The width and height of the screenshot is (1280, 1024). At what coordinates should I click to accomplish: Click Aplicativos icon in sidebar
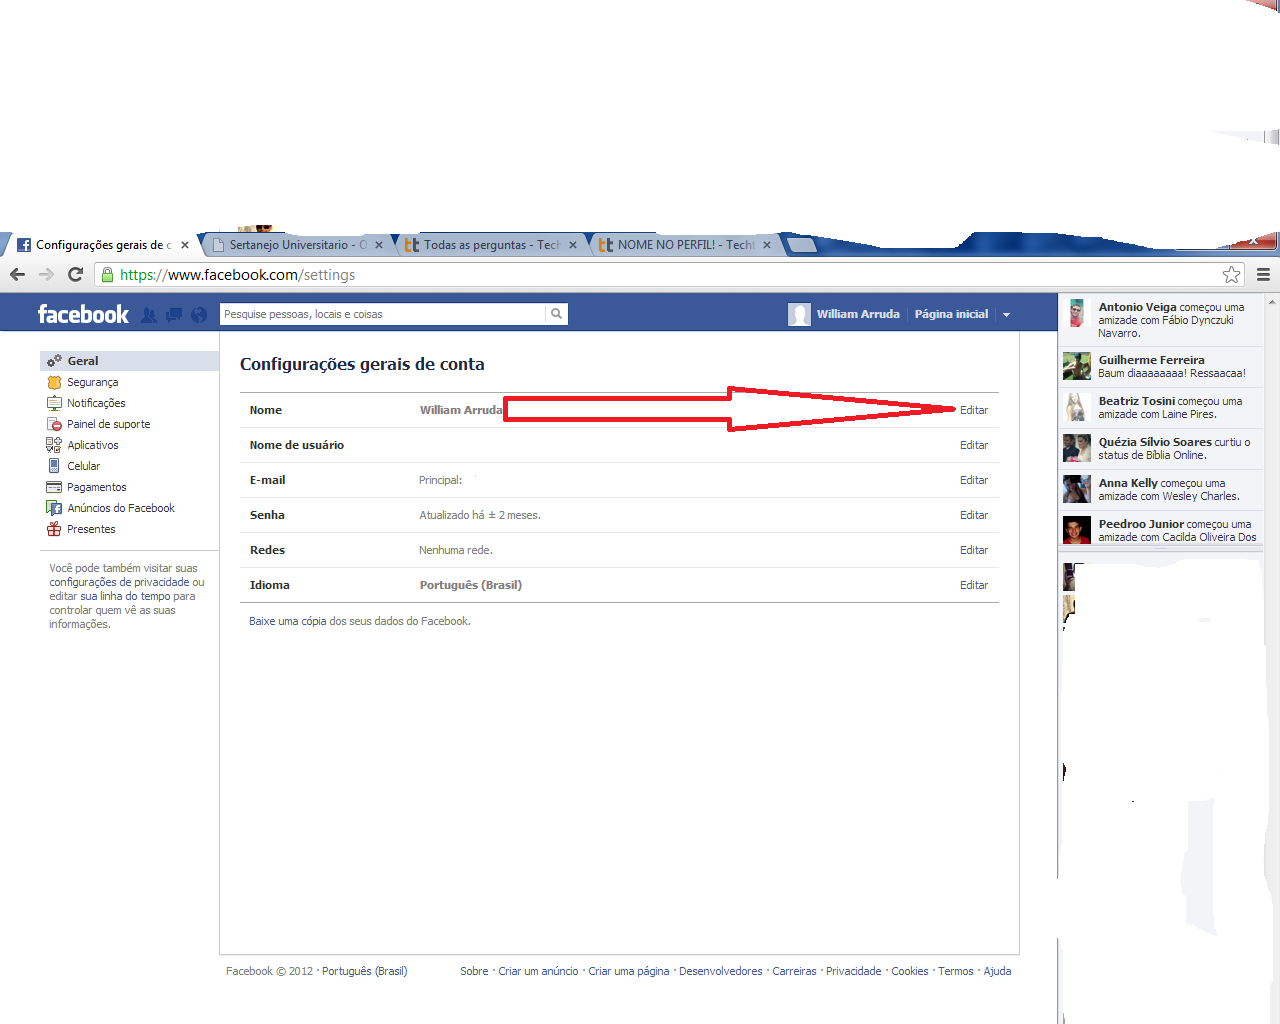pos(54,445)
